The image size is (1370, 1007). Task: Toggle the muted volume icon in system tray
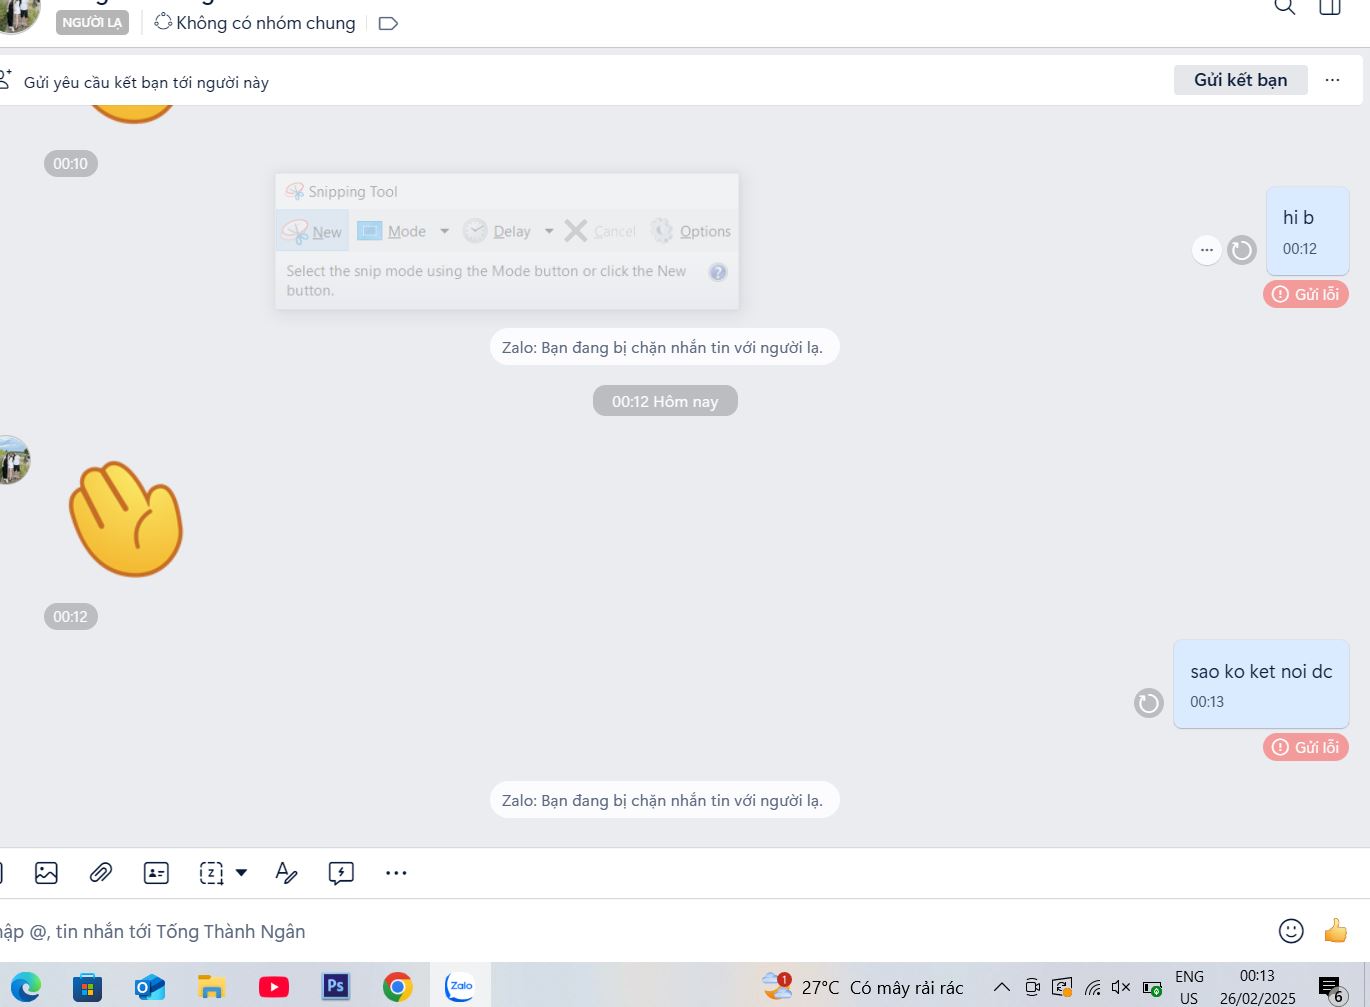coord(1121,988)
